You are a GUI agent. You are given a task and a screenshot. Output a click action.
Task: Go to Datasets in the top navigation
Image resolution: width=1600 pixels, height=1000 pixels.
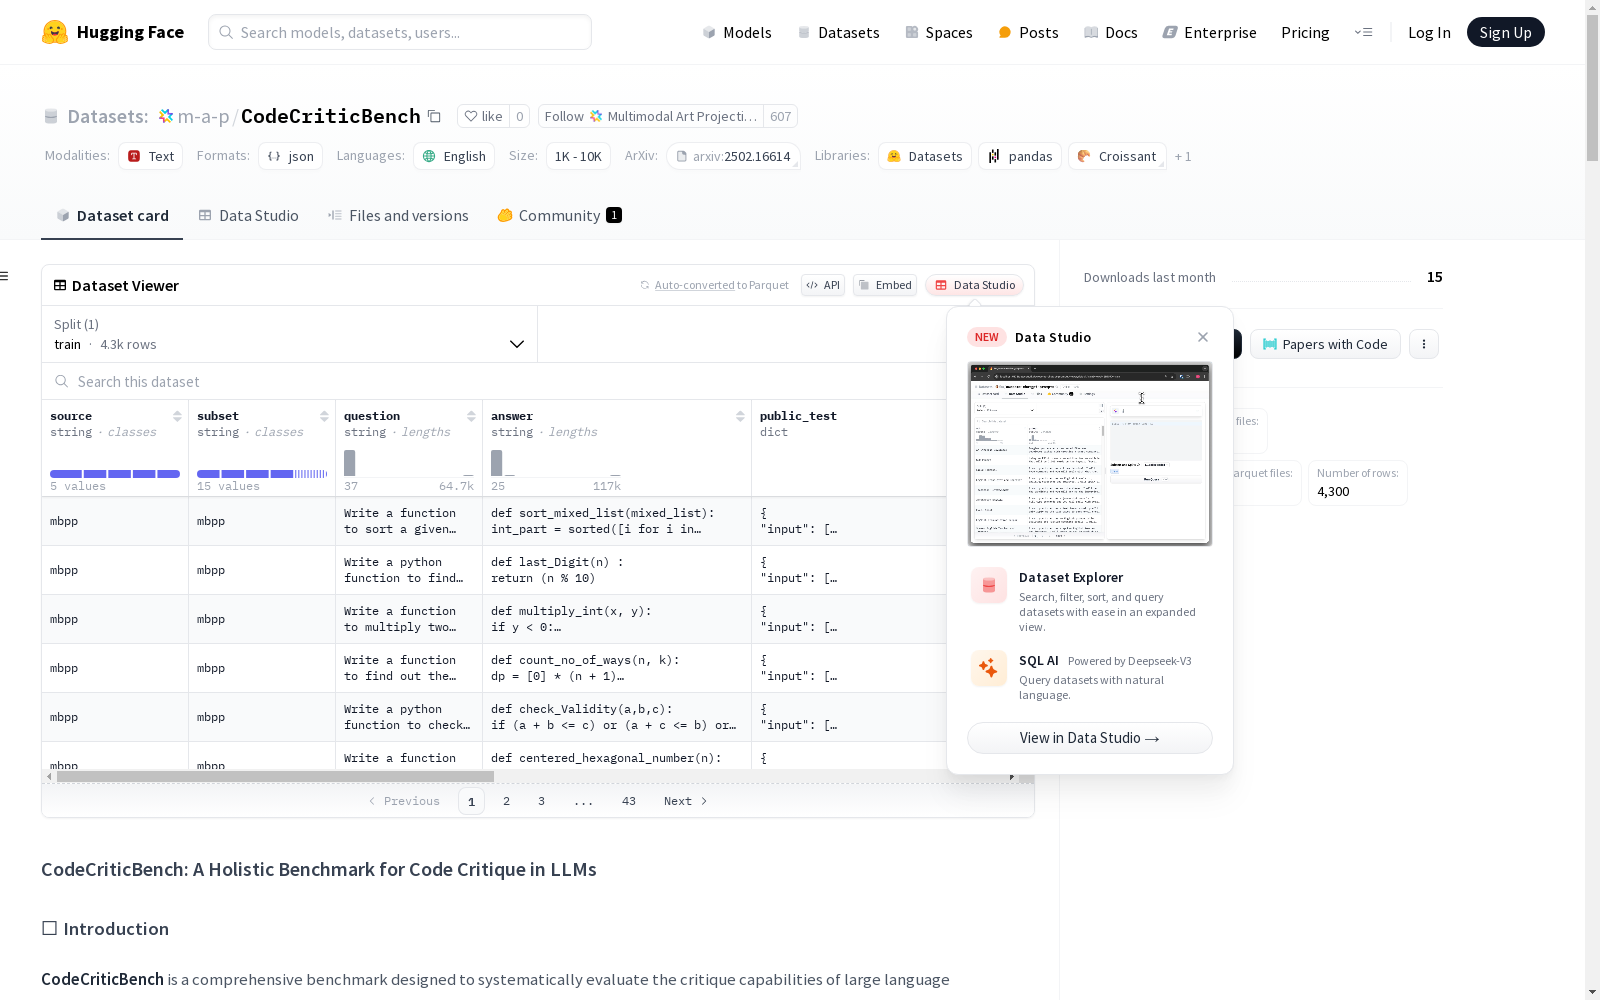838,32
